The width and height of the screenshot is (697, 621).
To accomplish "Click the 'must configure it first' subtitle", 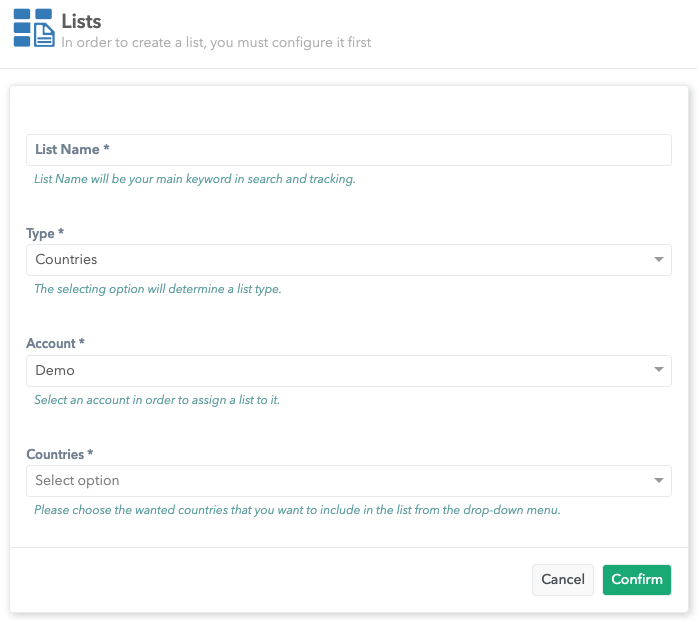I will point(216,43).
